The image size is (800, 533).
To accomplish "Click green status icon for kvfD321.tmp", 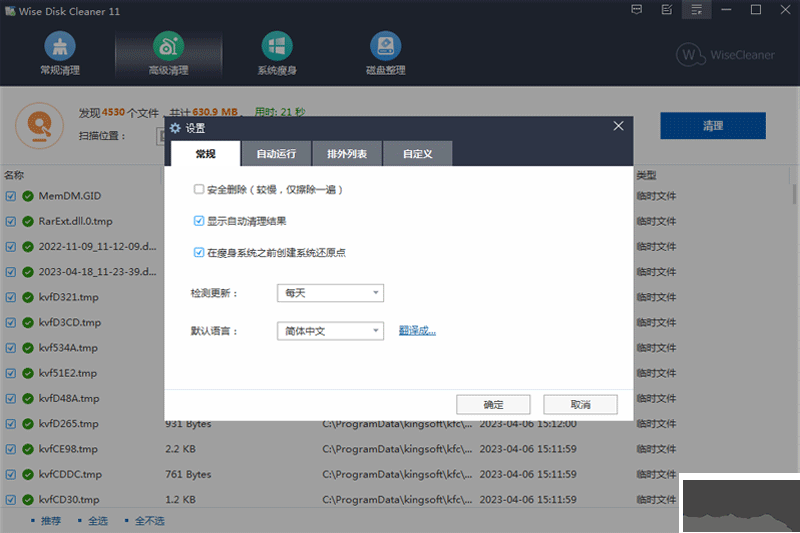I will click(x=28, y=297).
